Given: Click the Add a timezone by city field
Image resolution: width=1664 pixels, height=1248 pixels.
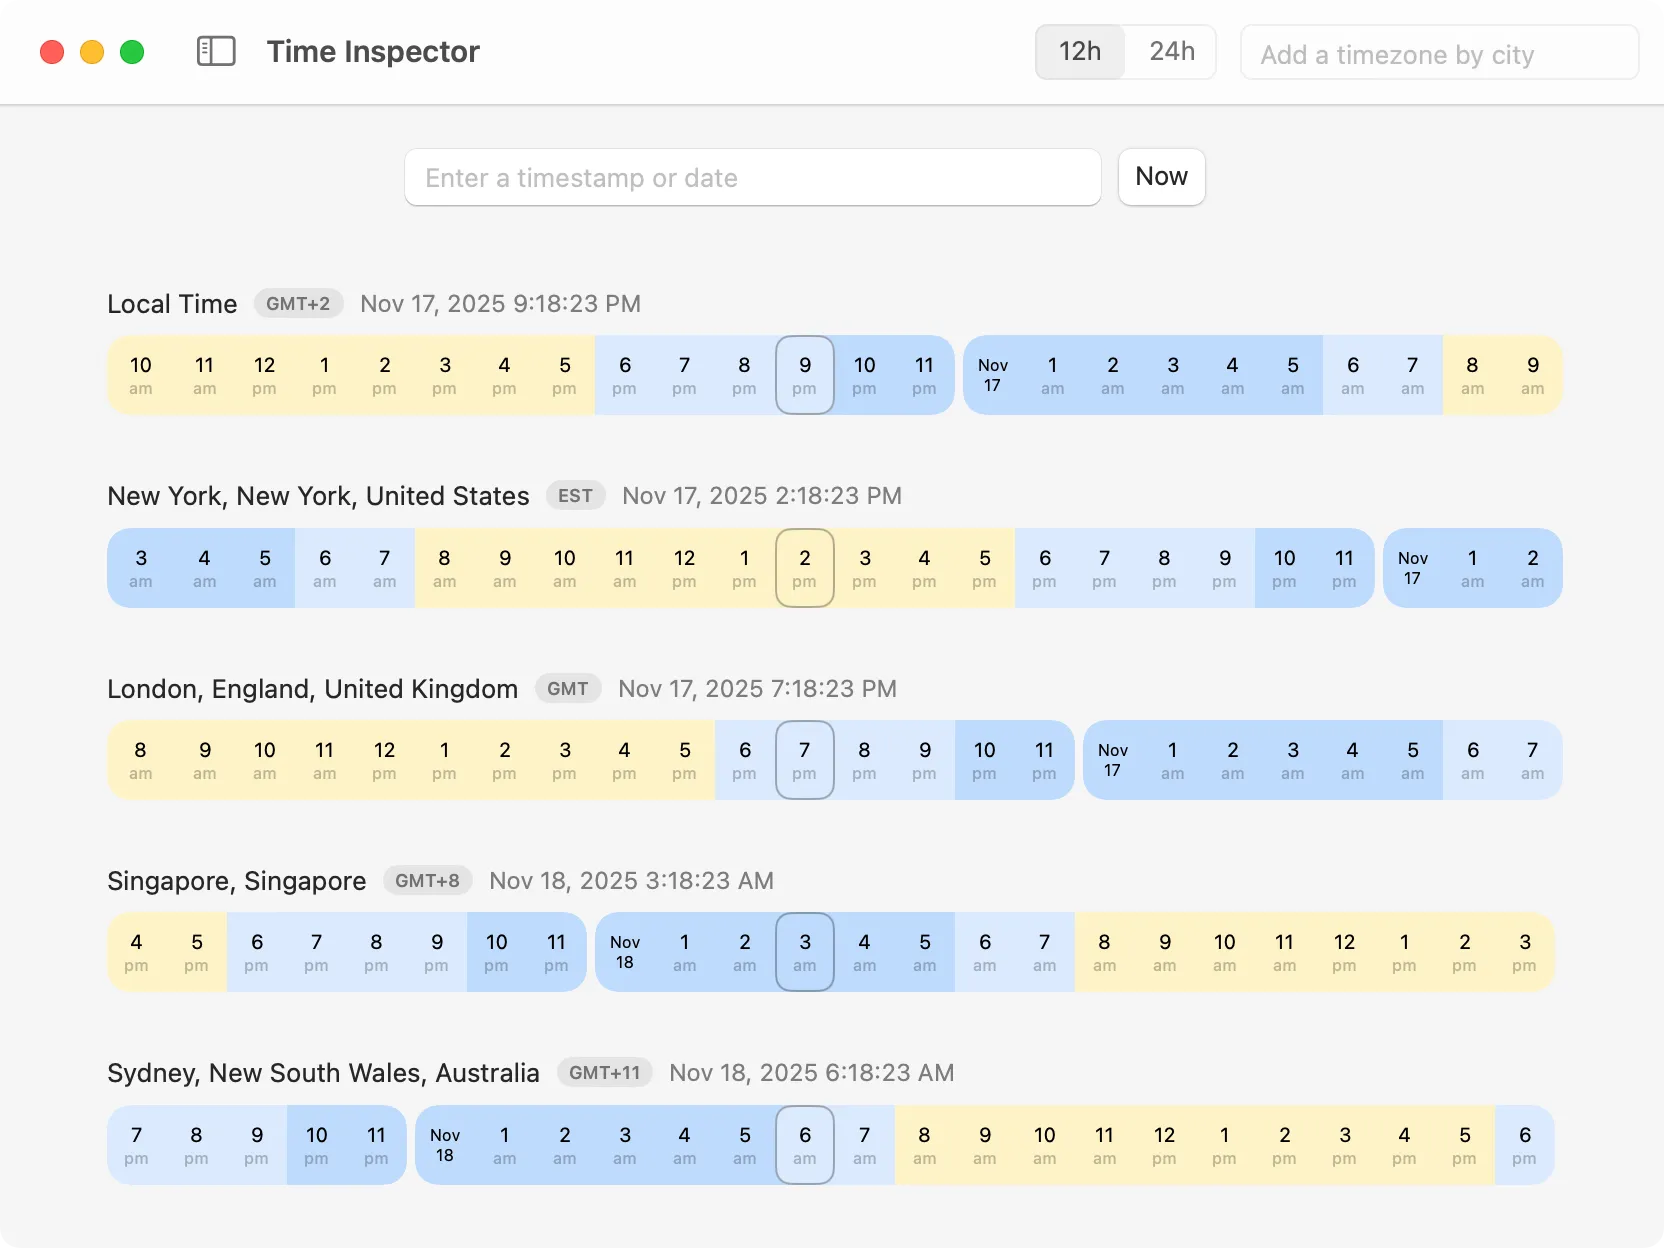Looking at the screenshot, I should [x=1438, y=54].
